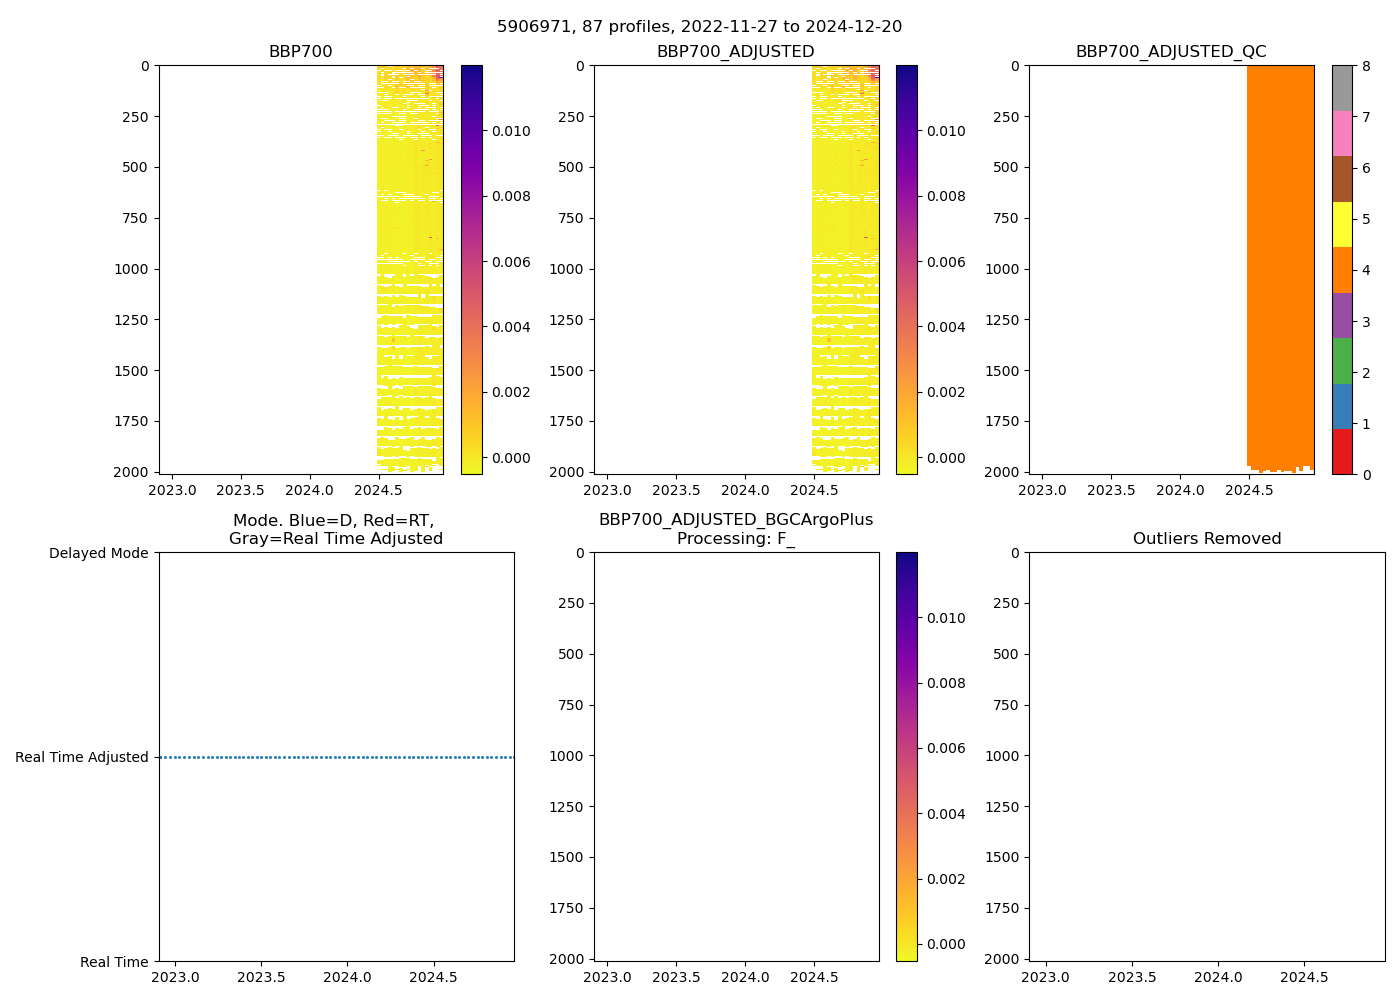The height and width of the screenshot is (1000, 1400).
Task: Click the BBP700_ADJUSTED_QC plot title
Action: point(1171,51)
